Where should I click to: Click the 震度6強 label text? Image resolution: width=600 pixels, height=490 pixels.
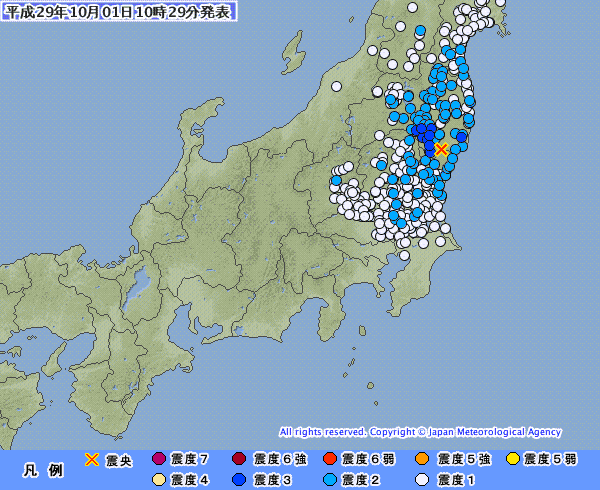point(280,459)
